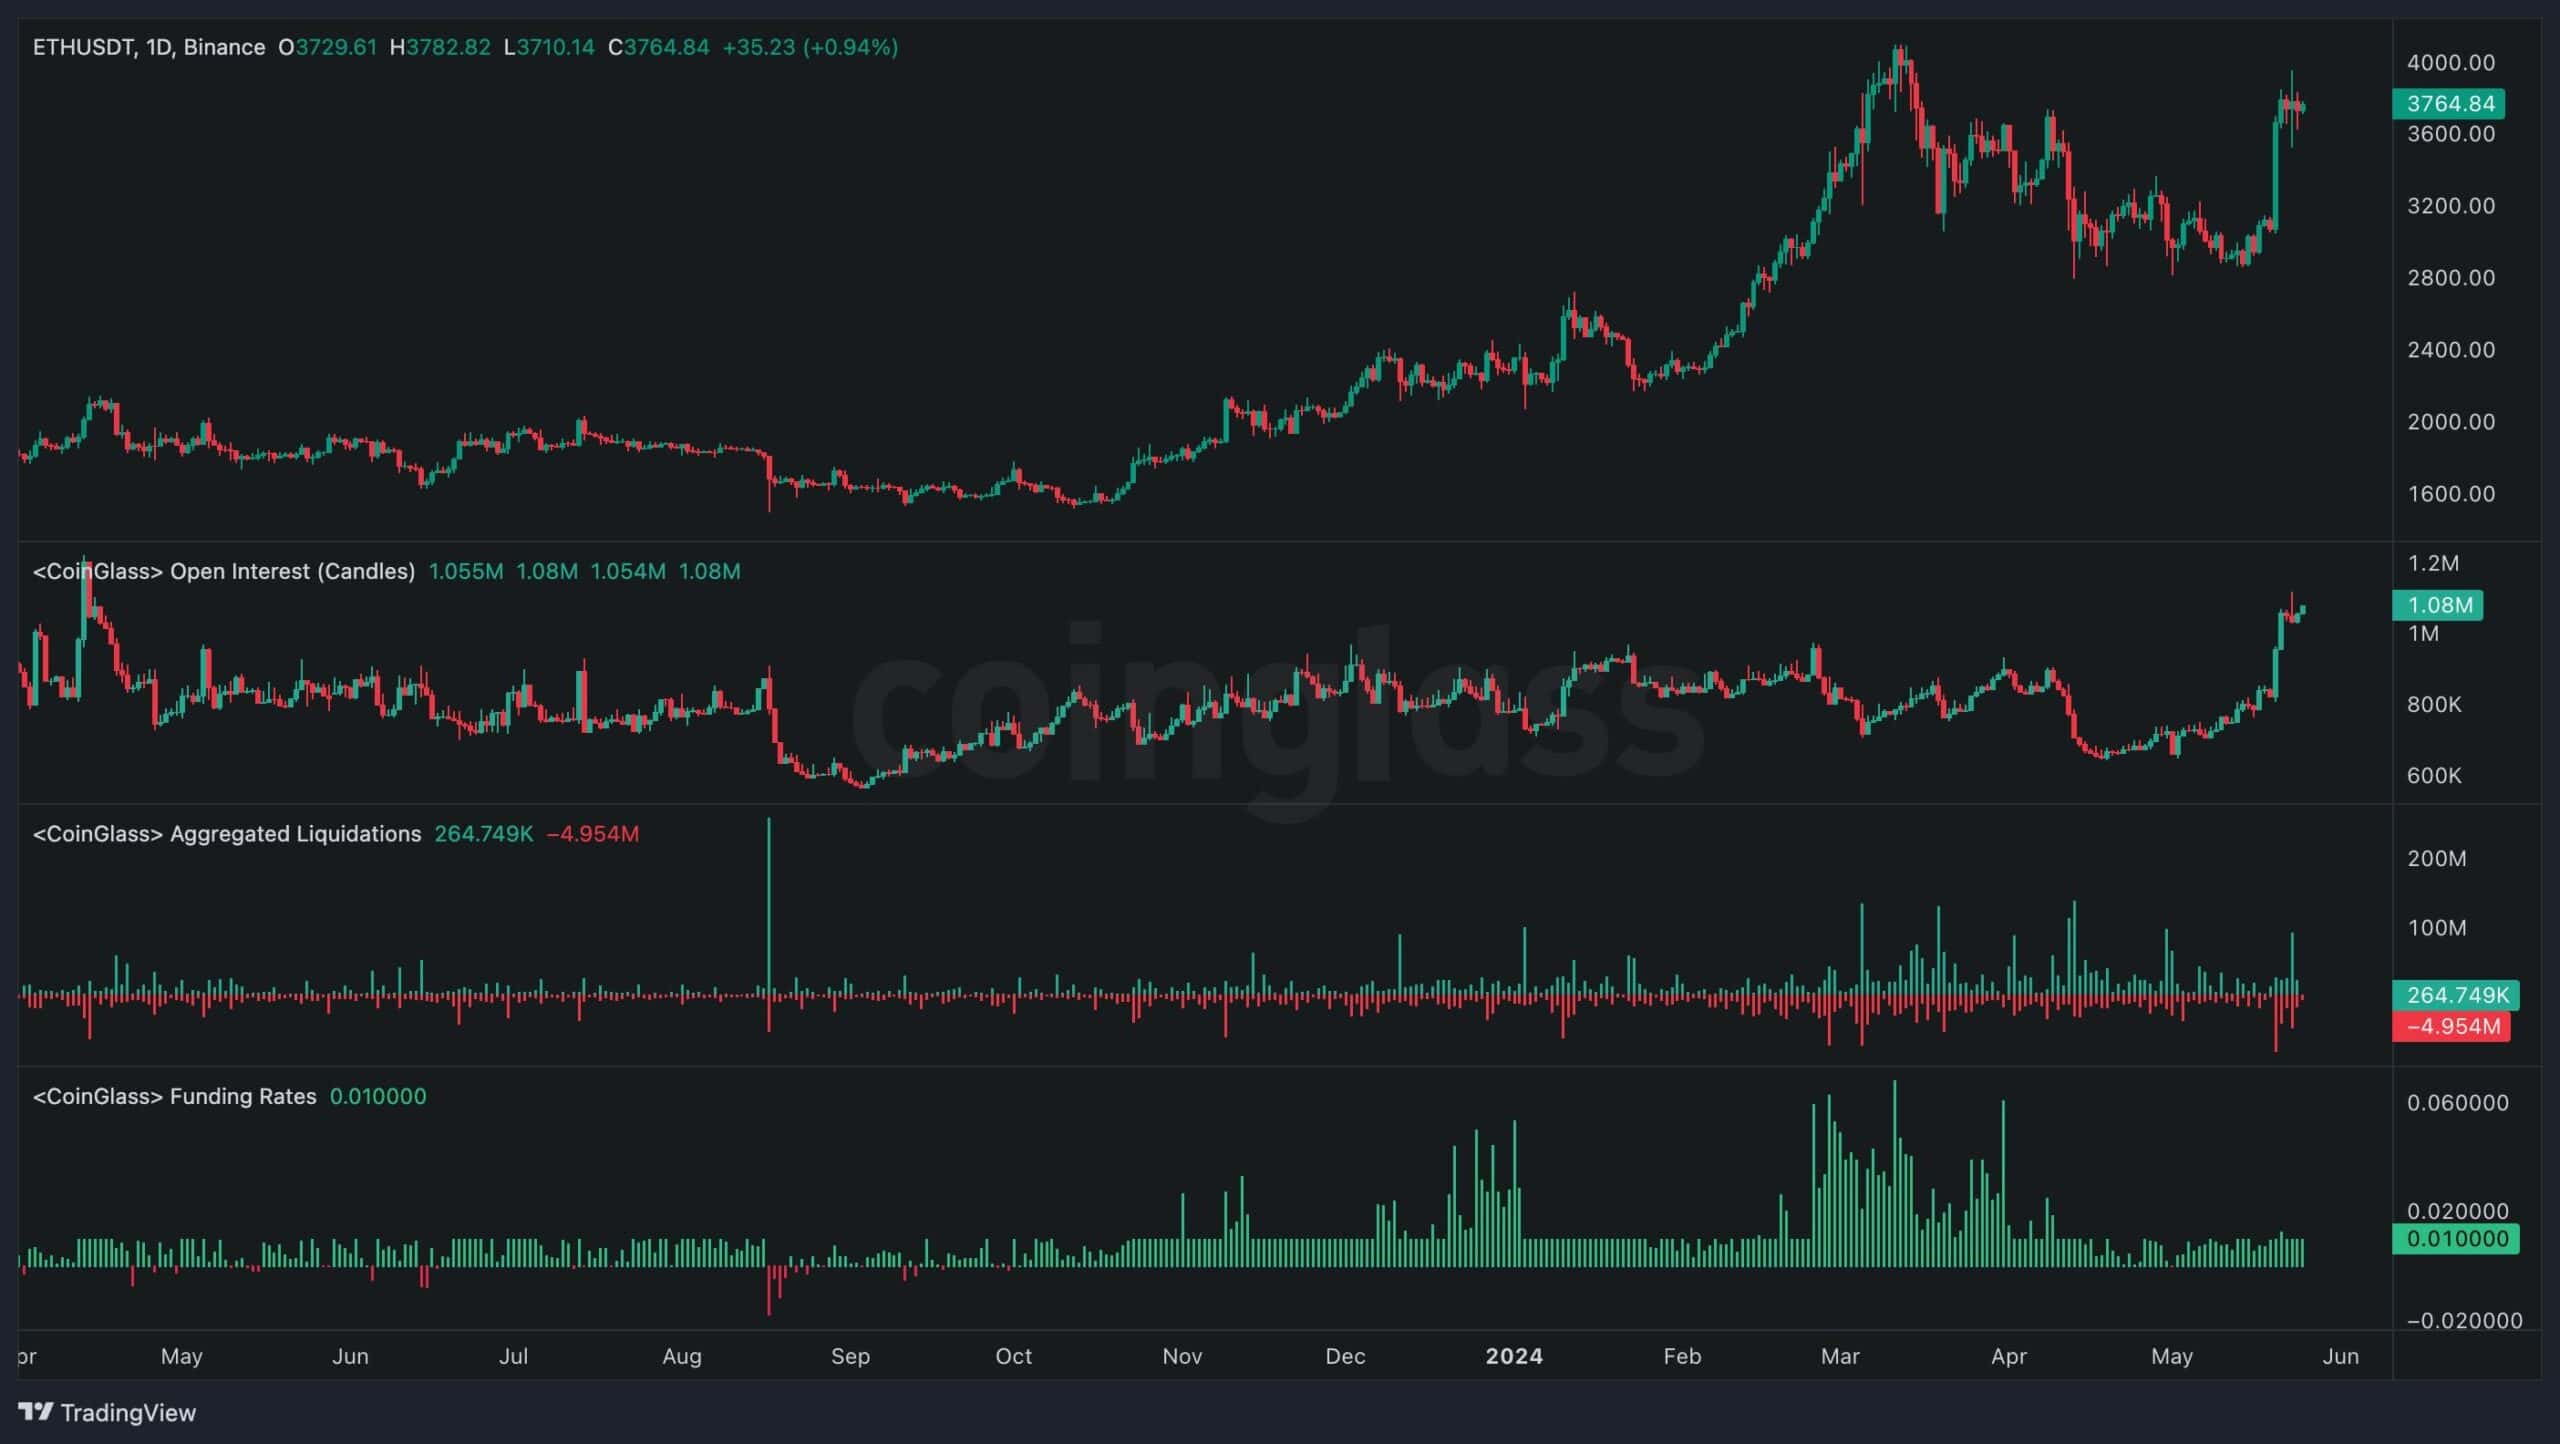Click the 4000.00 label on price scale

click(2450, 62)
